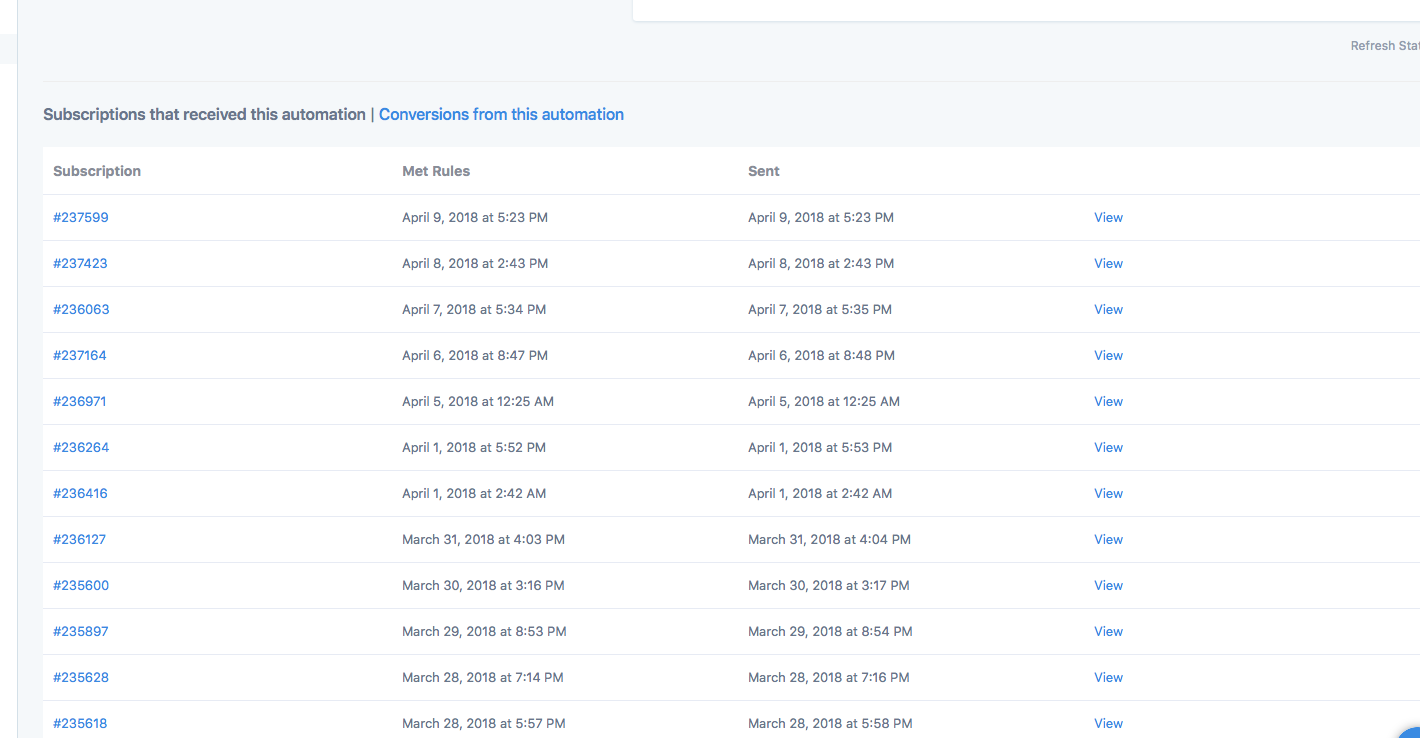View the row for subscription #236416
Image resolution: width=1420 pixels, height=738 pixels.
click(1108, 493)
